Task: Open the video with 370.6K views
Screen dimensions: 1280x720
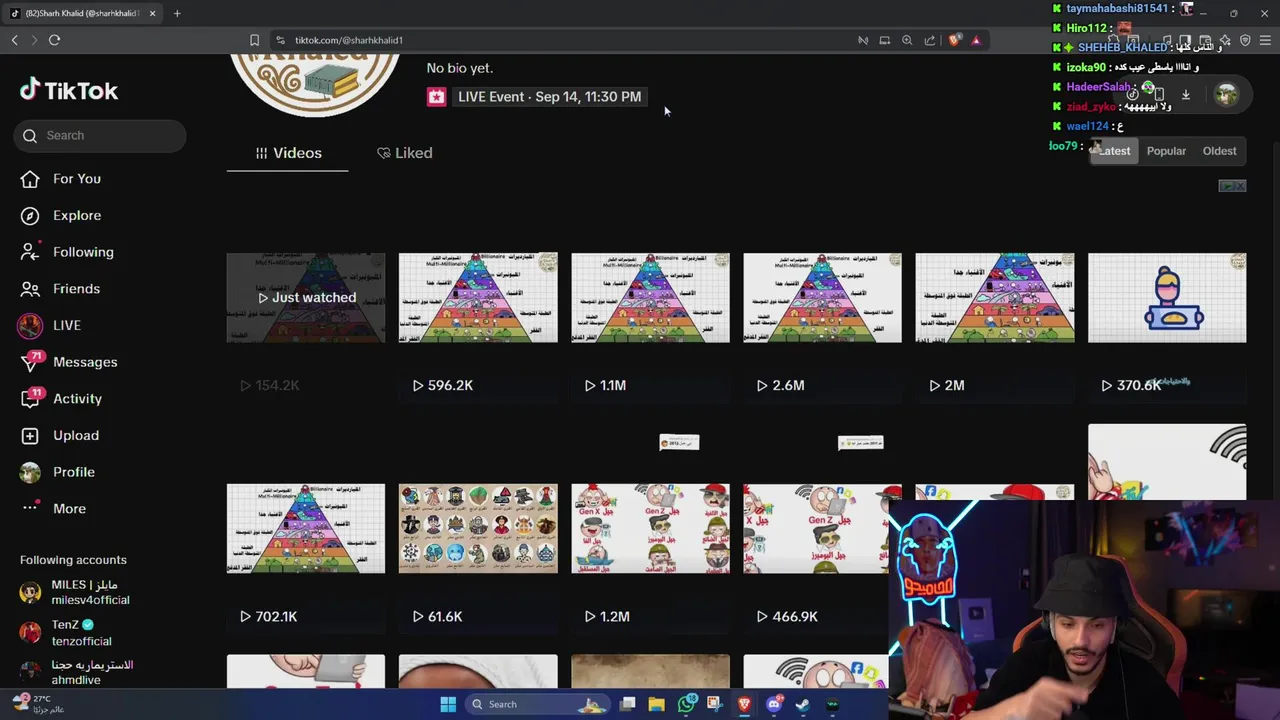Action: (1167, 297)
